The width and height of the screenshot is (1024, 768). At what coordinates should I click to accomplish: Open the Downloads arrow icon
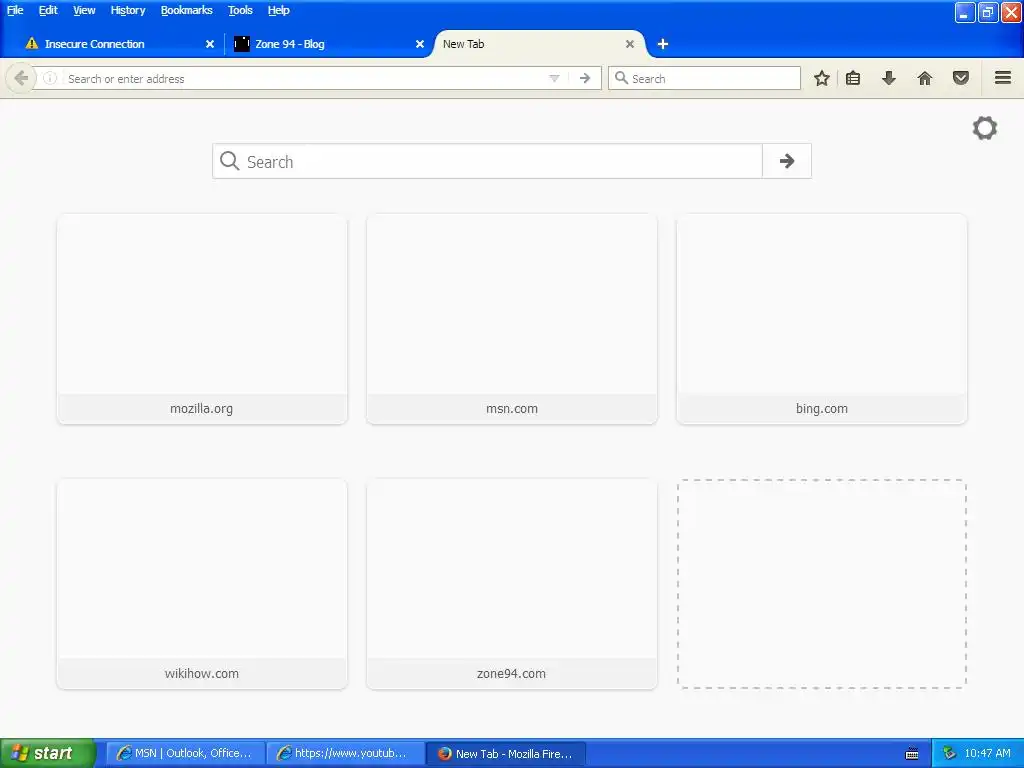coord(889,78)
